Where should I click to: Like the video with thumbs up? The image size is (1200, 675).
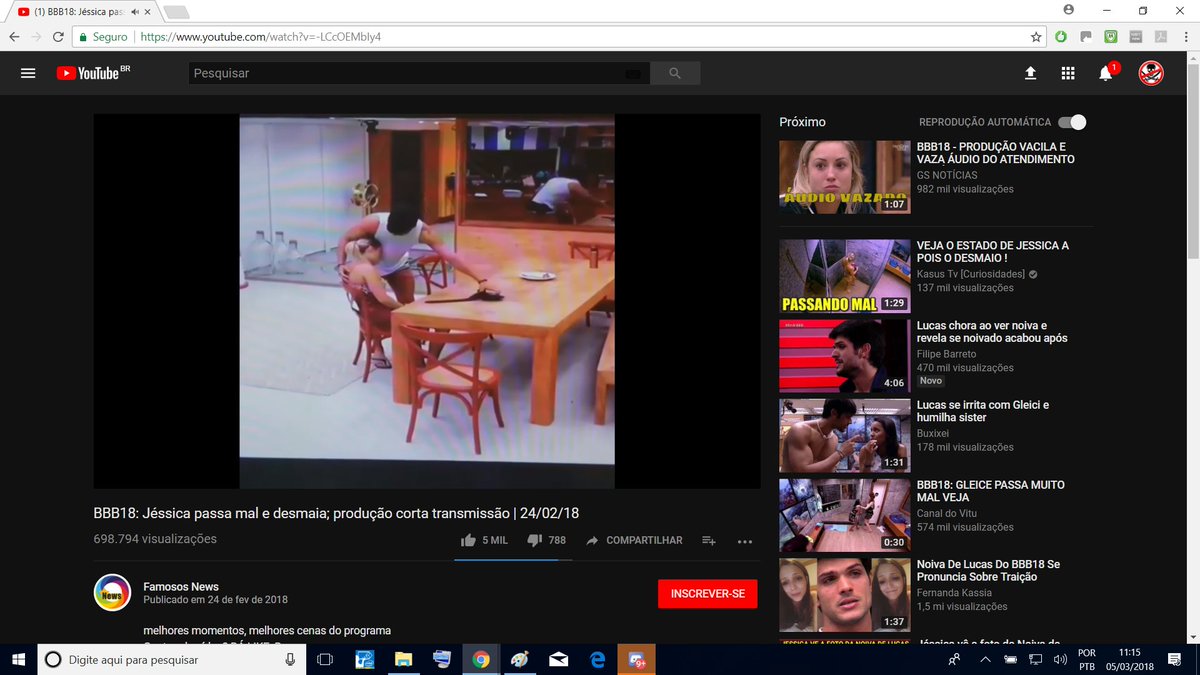(468, 540)
